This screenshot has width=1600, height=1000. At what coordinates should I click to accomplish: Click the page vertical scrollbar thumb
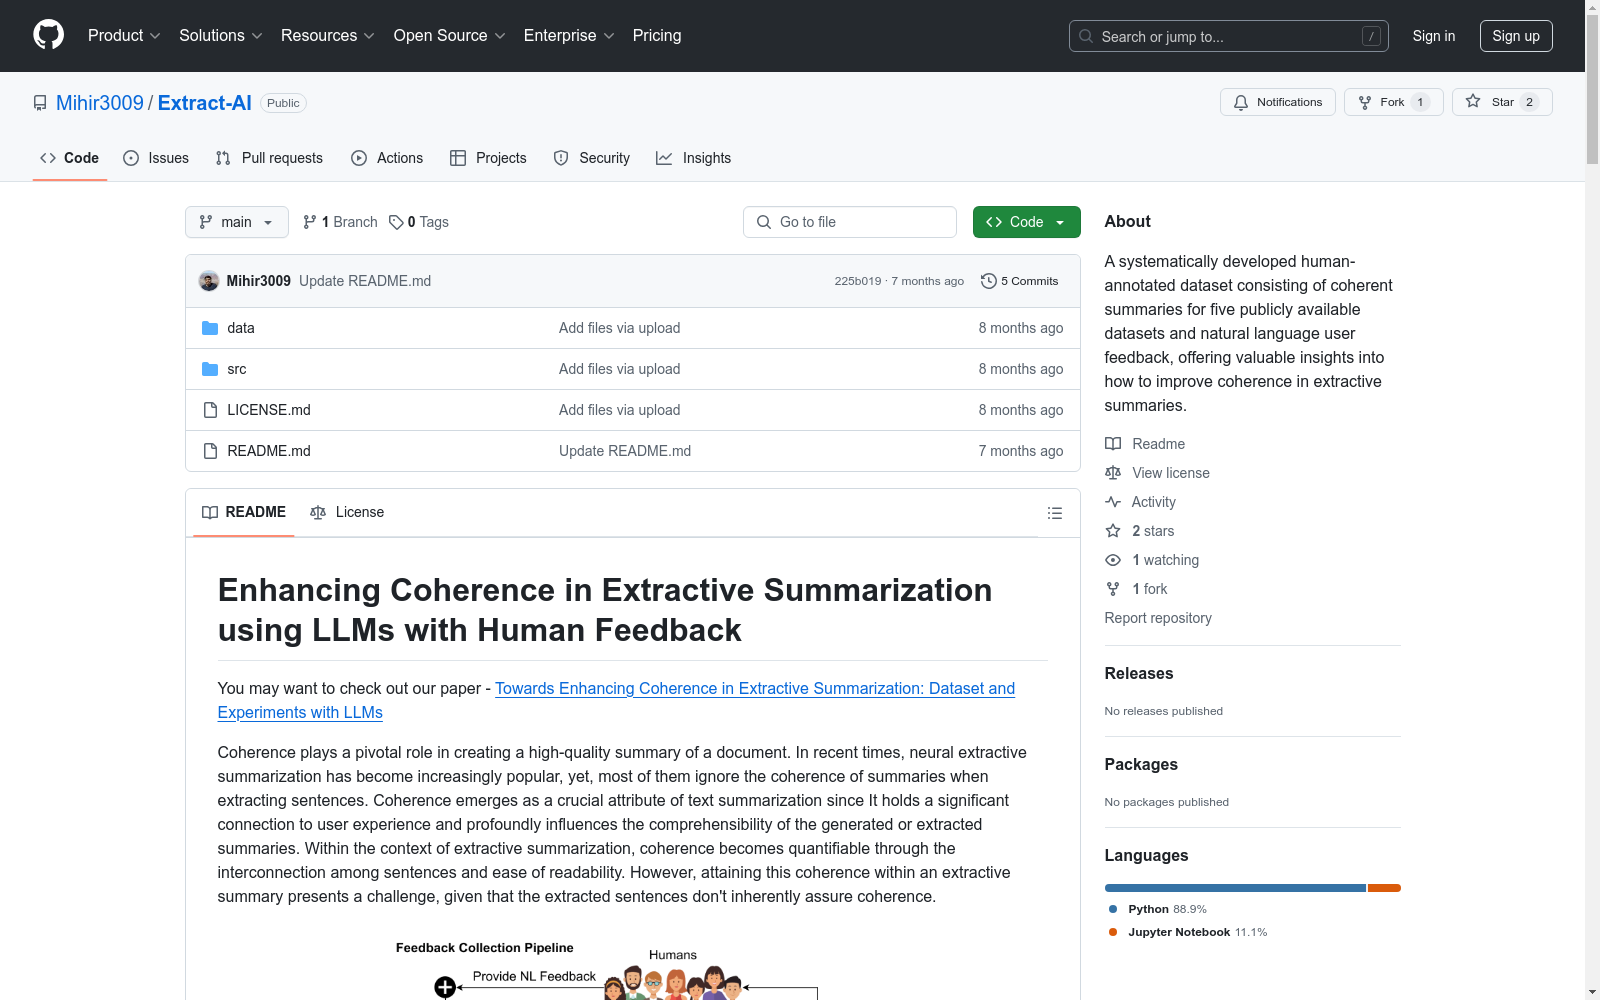[x=1592, y=89]
